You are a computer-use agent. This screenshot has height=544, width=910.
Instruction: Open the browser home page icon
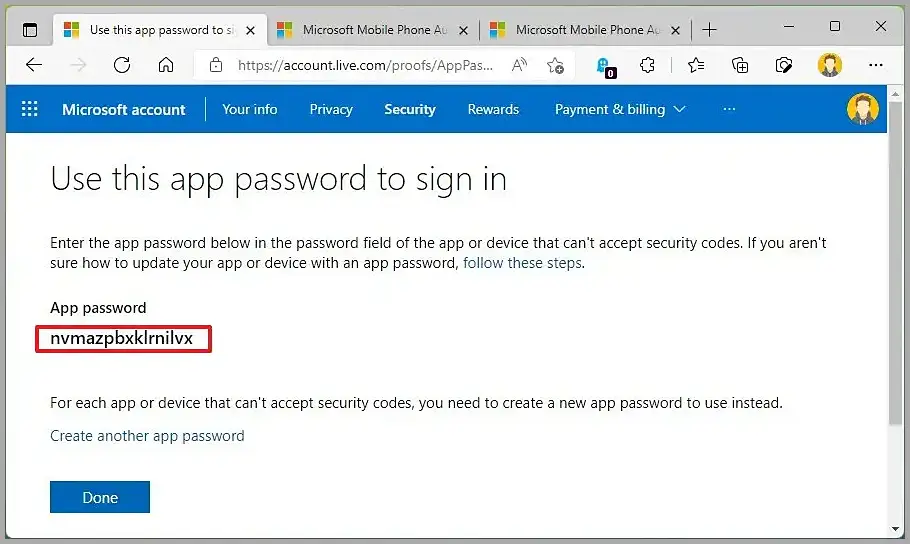166,64
